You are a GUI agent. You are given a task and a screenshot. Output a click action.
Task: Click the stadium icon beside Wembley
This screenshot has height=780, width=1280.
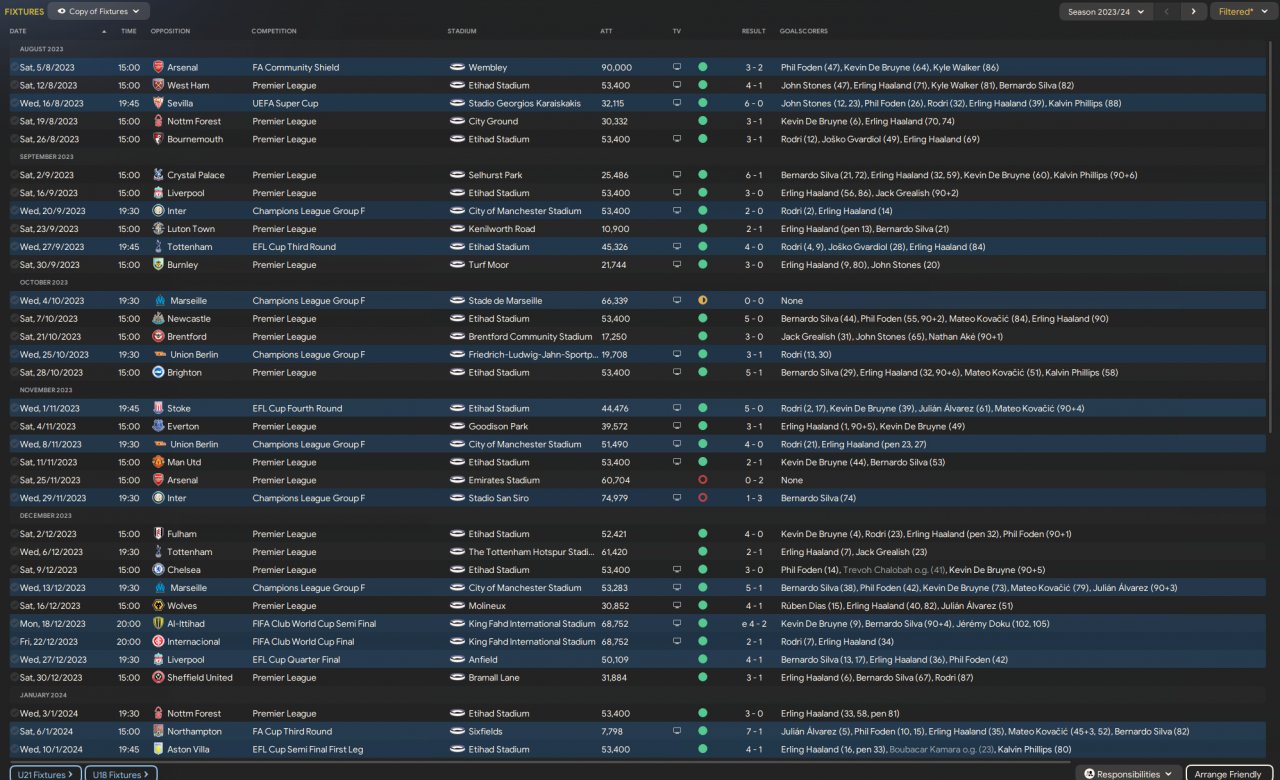(457, 67)
